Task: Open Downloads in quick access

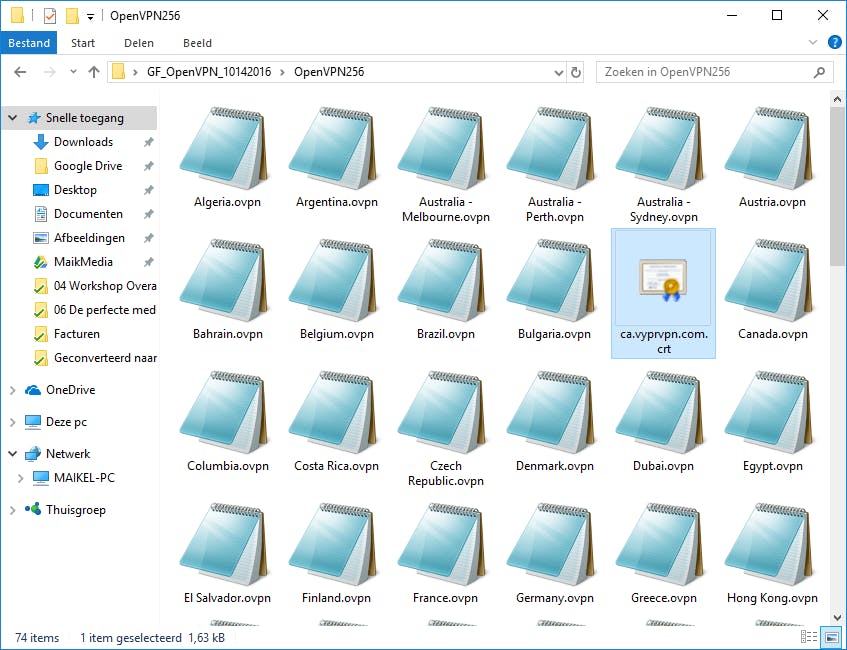Action: pyautogui.click(x=83, y=142)
